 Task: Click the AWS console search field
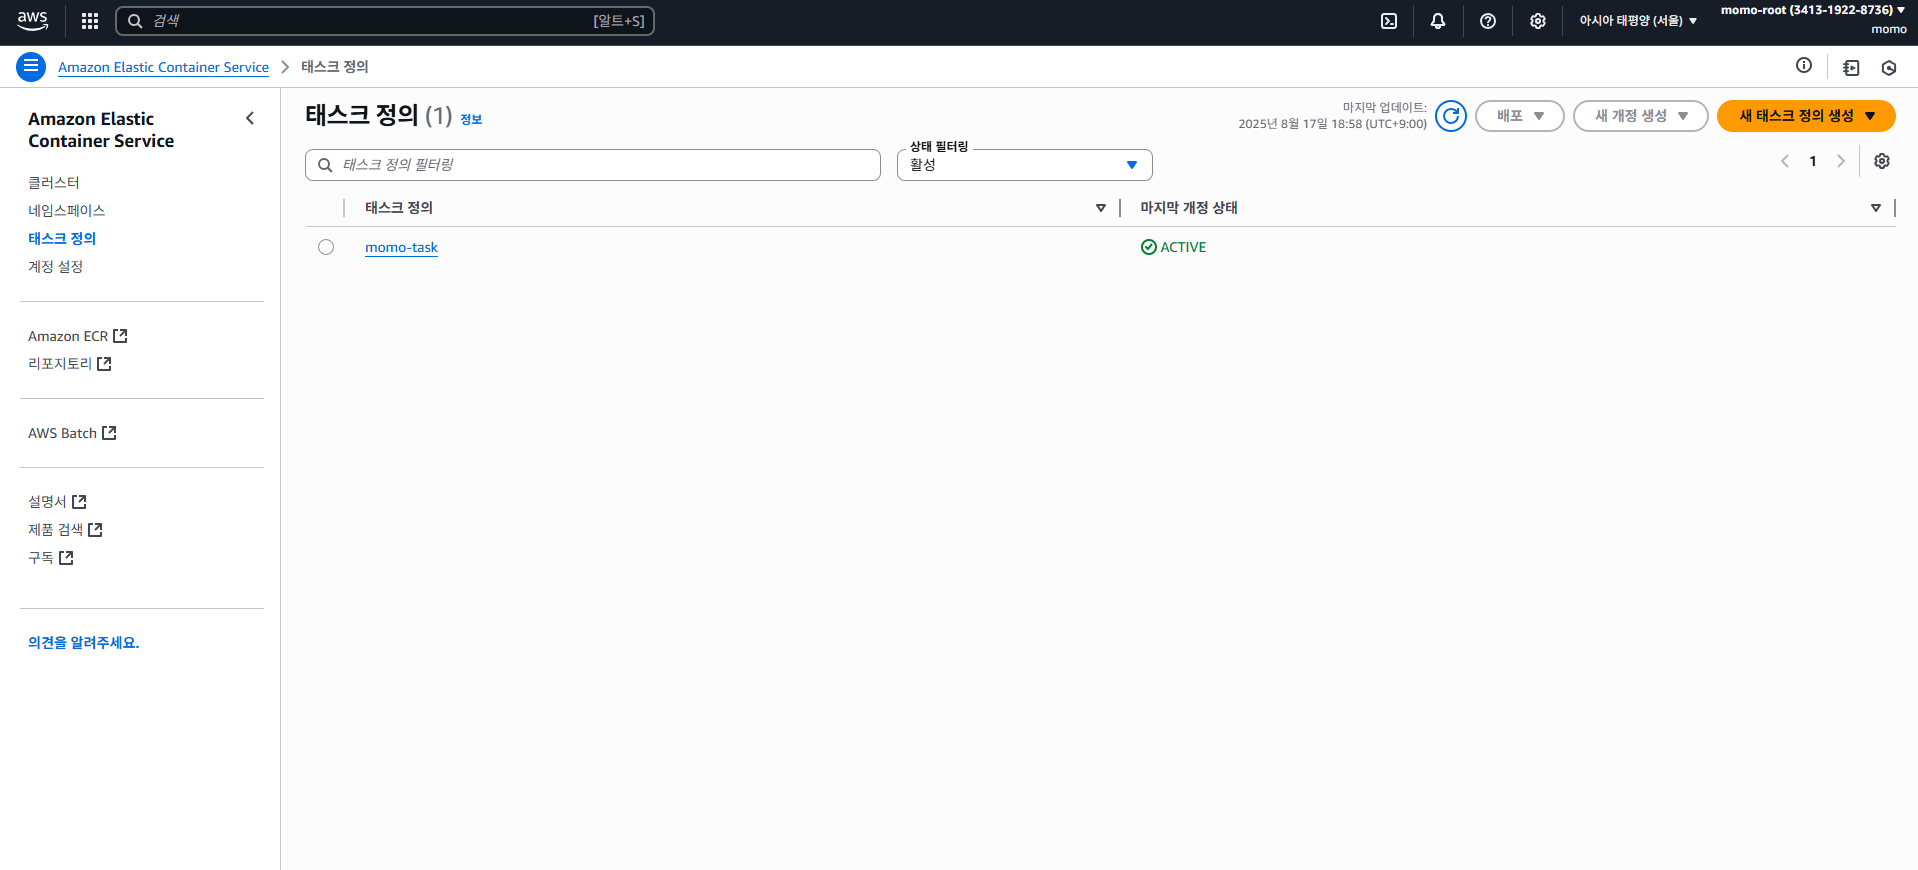click(x=385, y=21)
